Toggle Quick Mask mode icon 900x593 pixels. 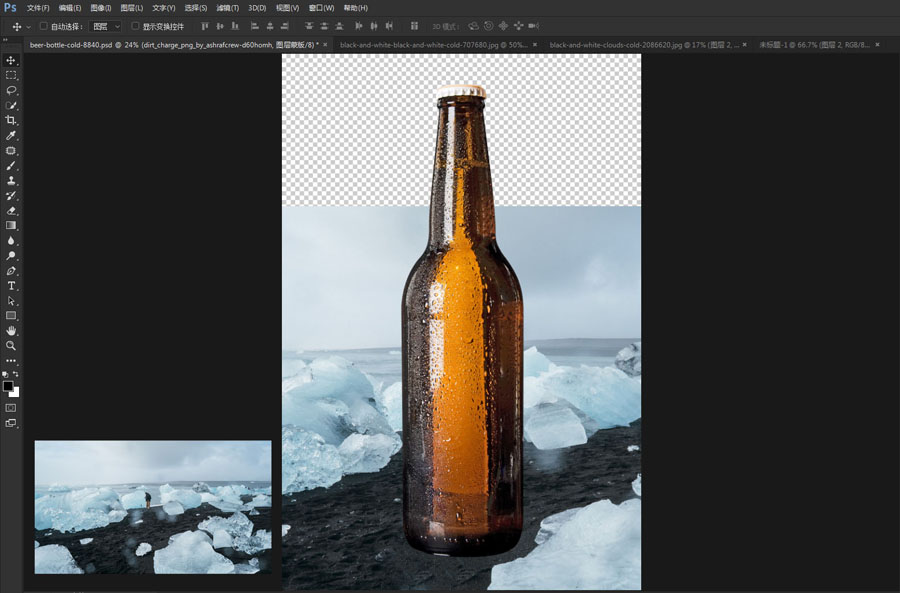click(x=12, y=408)
